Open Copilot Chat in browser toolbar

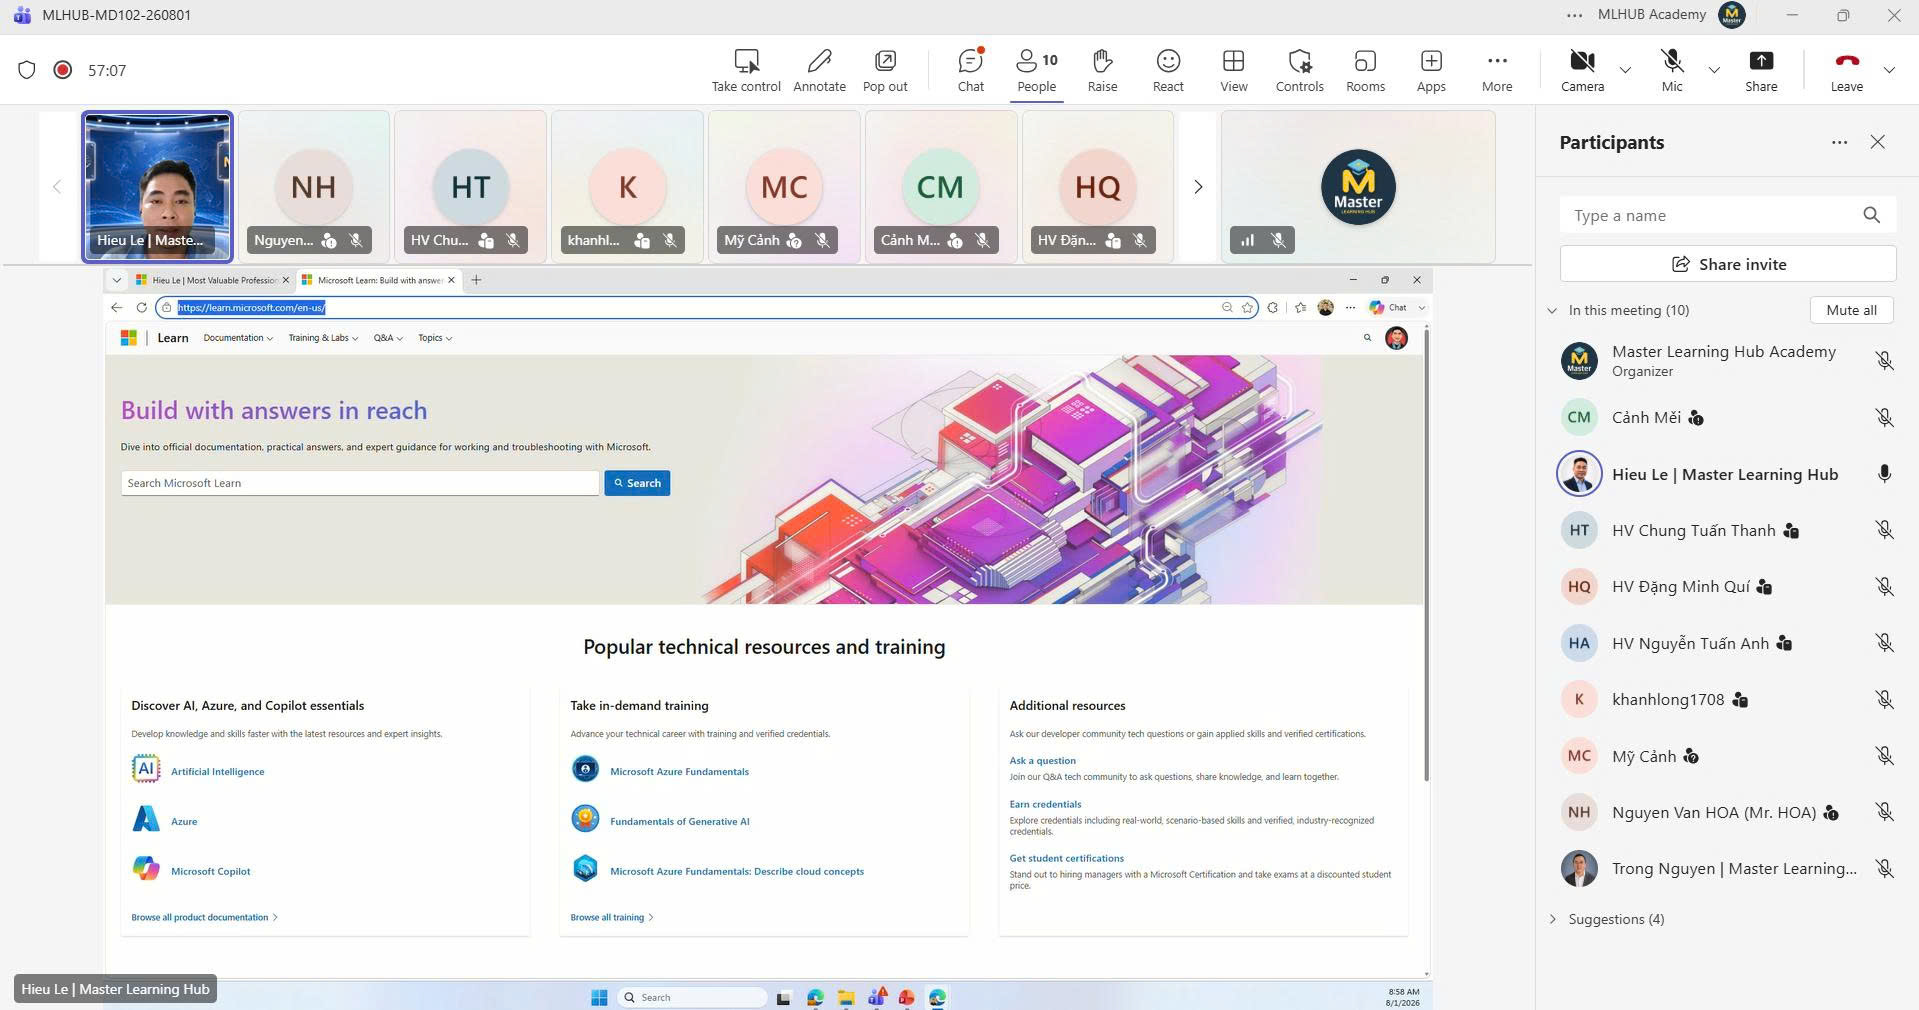pyautogui.click(x=1389, y=307)
